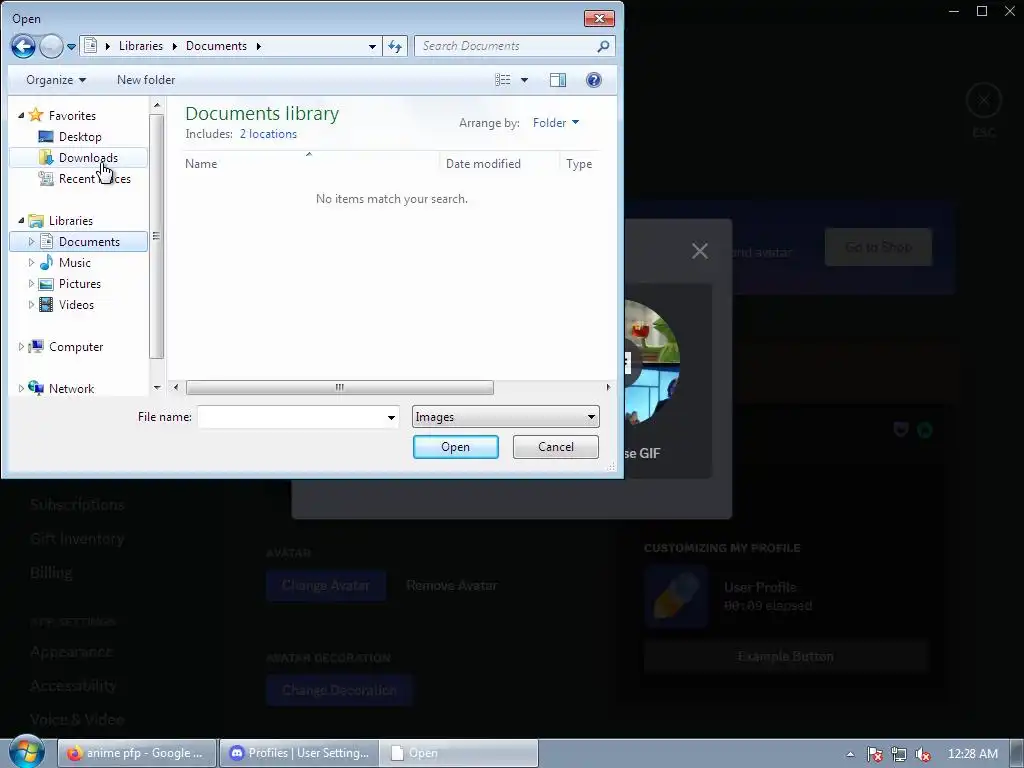This screenshot has width=1024, height=768.
Task: Click the search magnifier icon
Action: pos(603,46)
